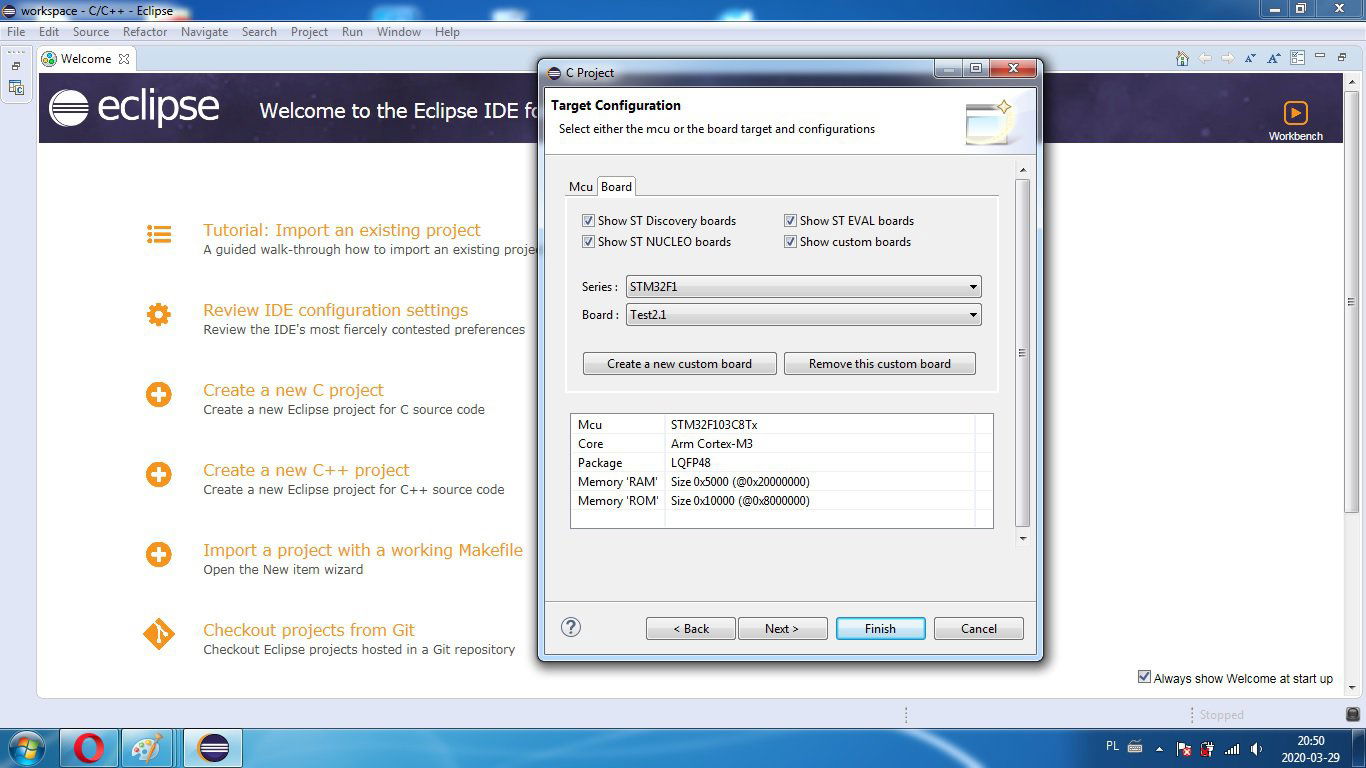Click the dialog vertical scrollbar thumb
Screen dimensions: 1366x768
pyautogui.click(x=1022, y=352)
